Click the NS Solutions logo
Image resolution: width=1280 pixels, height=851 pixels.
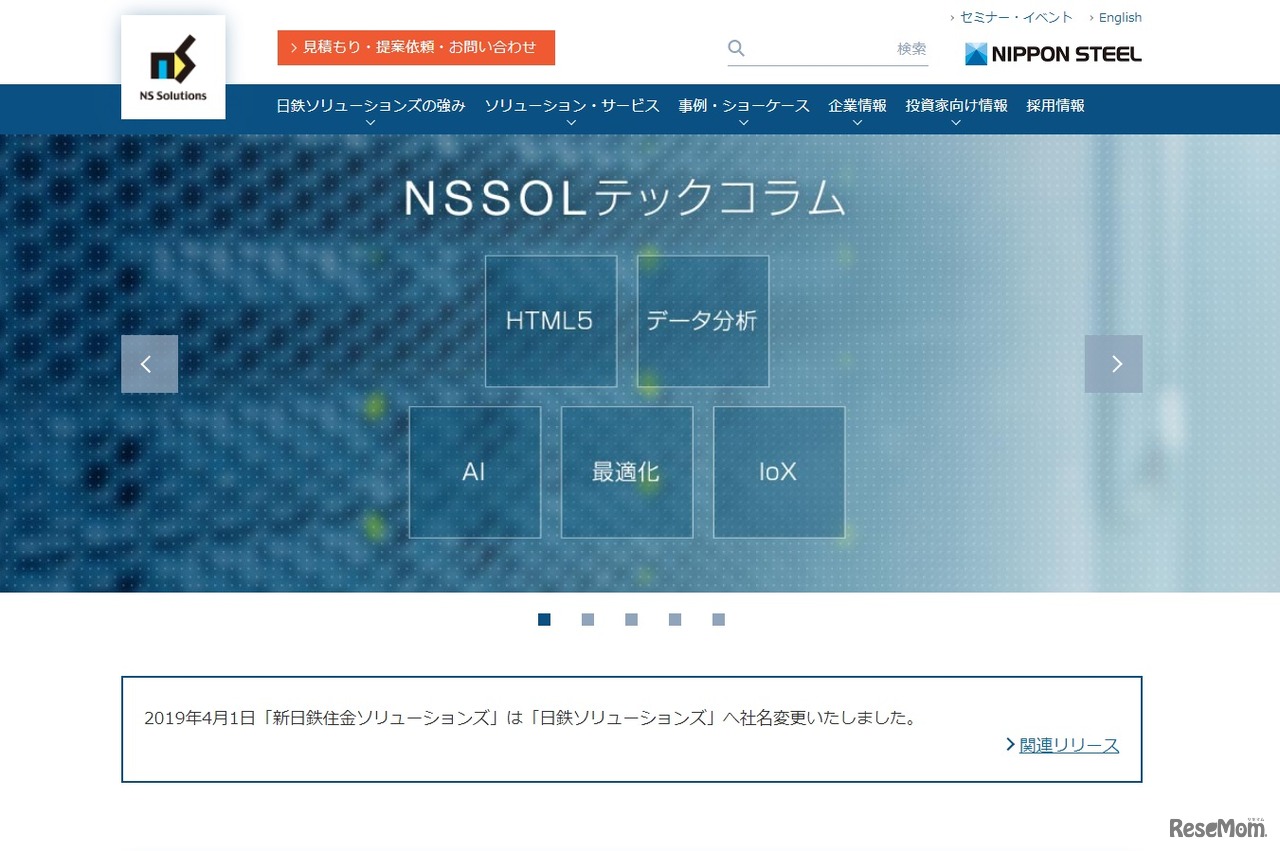click(x=172, y=65)
